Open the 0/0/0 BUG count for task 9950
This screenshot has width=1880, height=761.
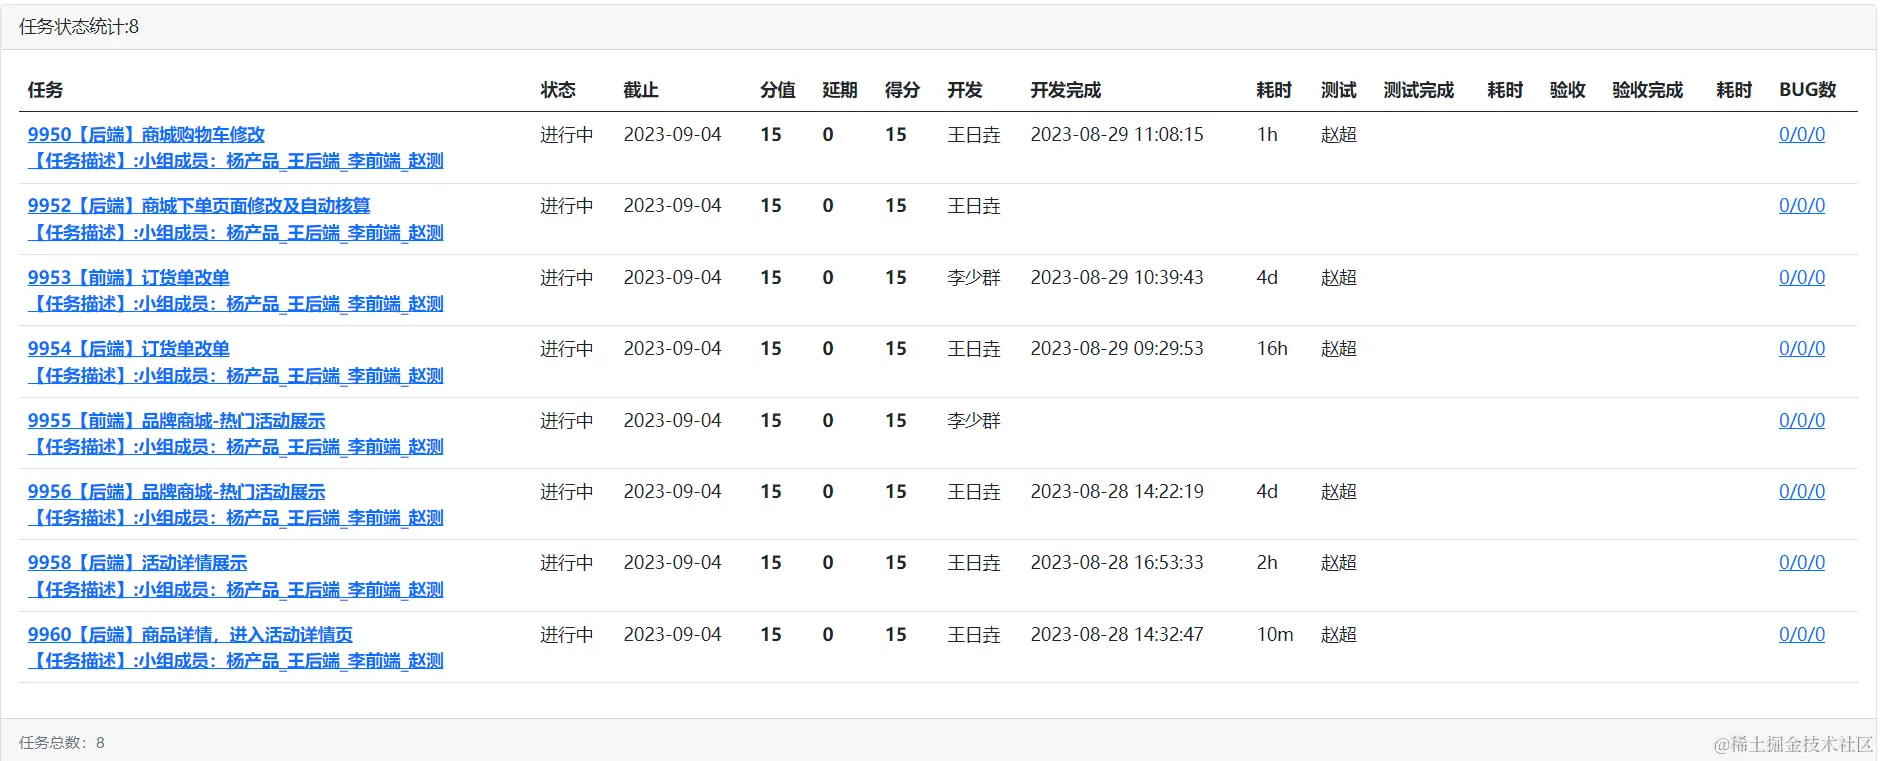click(x=1801, y=134)
